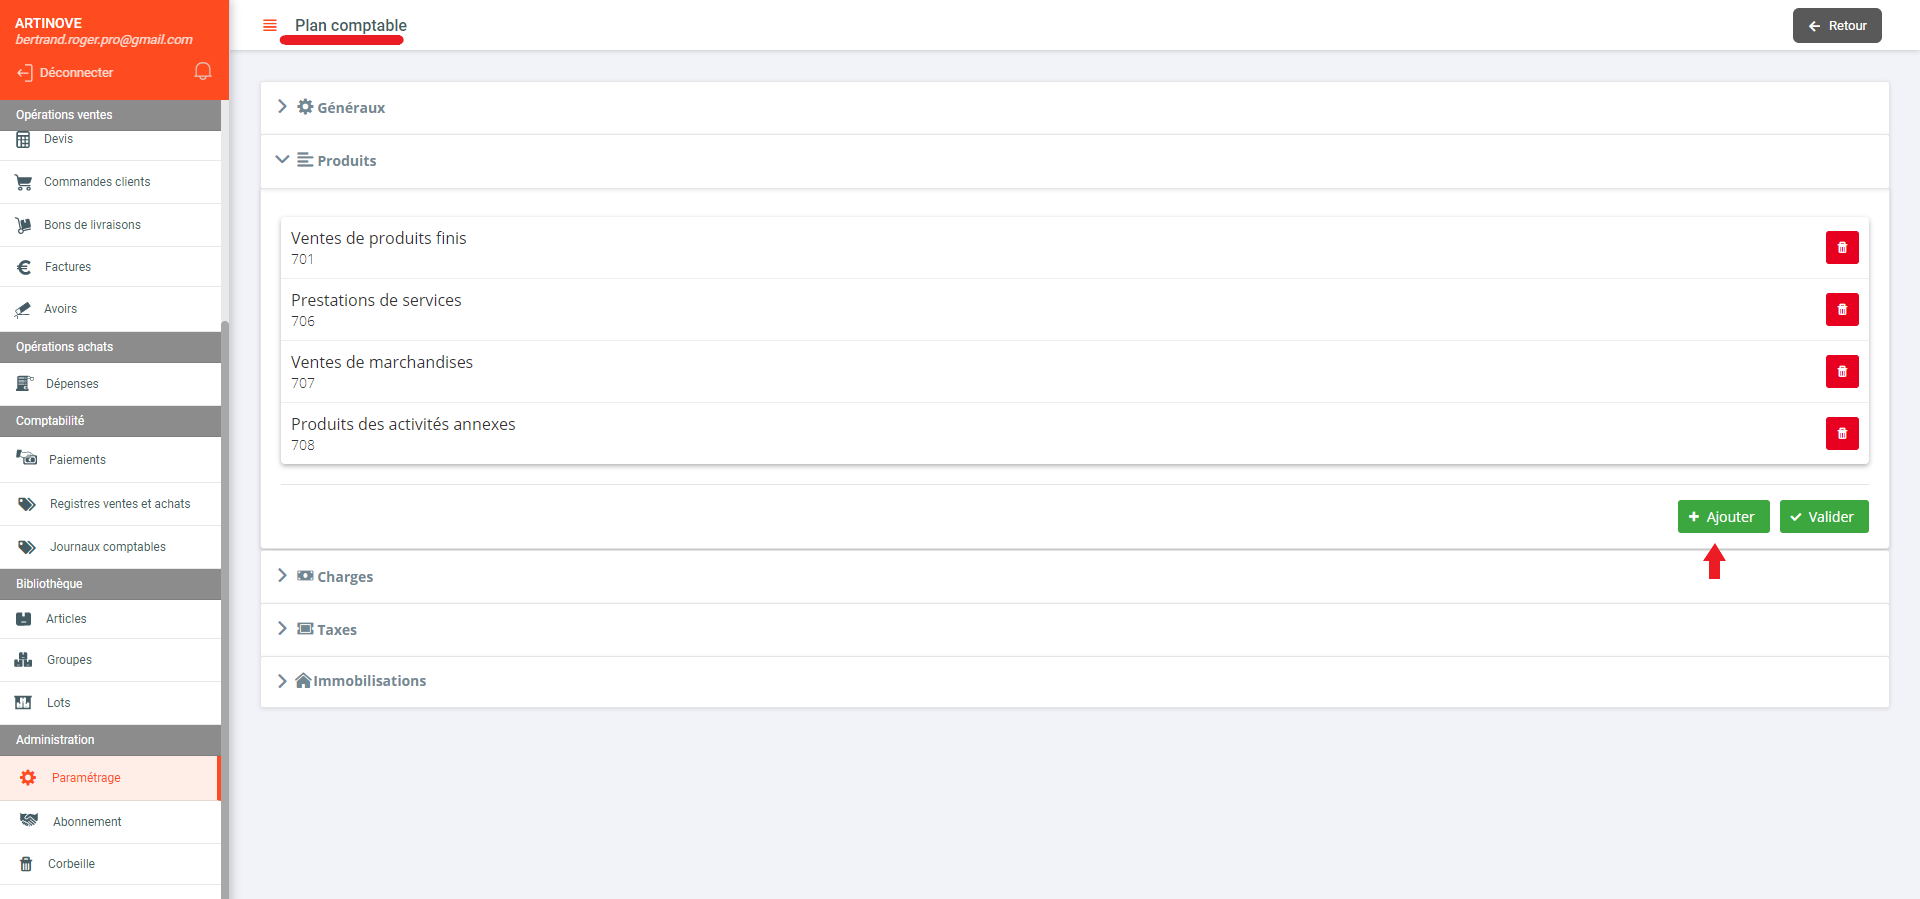Delete the Prestations de services account
Image resolution: width=1920 pixels, height=899 pixels.
1841,309
